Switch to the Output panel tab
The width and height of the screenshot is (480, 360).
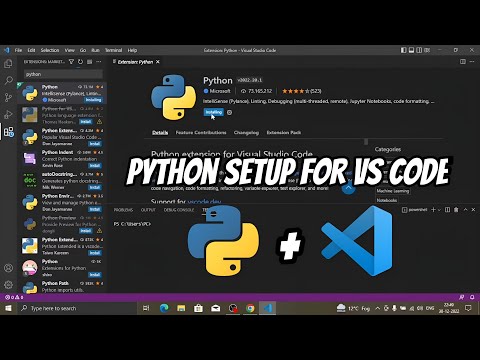[x=148, y=210]
